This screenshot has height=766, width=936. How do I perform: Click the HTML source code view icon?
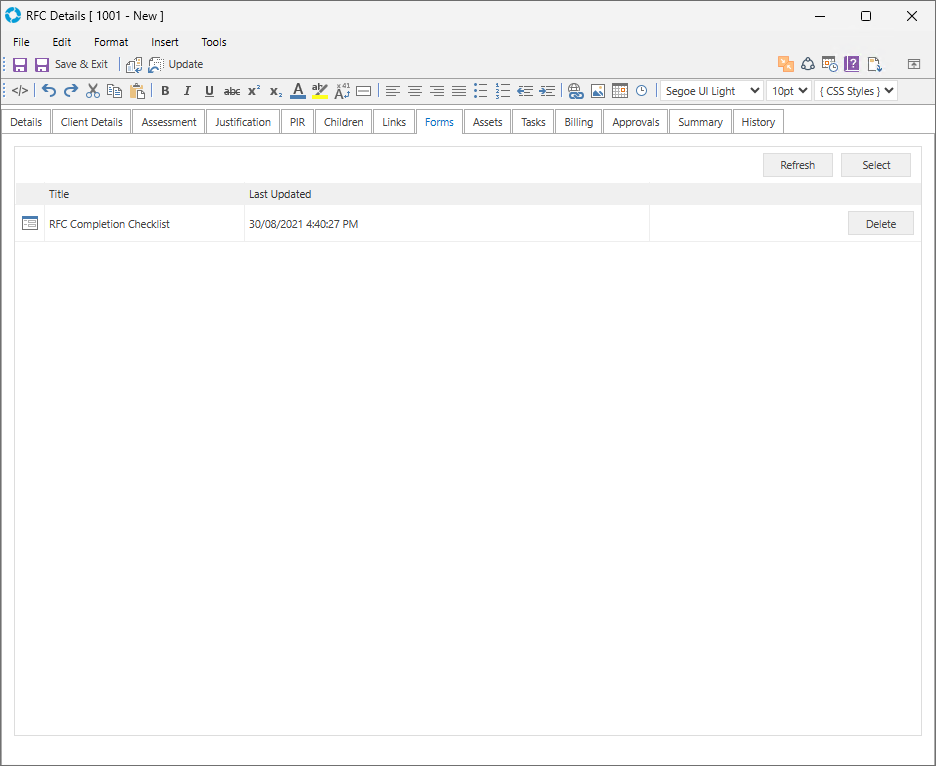tap(20, 91)
